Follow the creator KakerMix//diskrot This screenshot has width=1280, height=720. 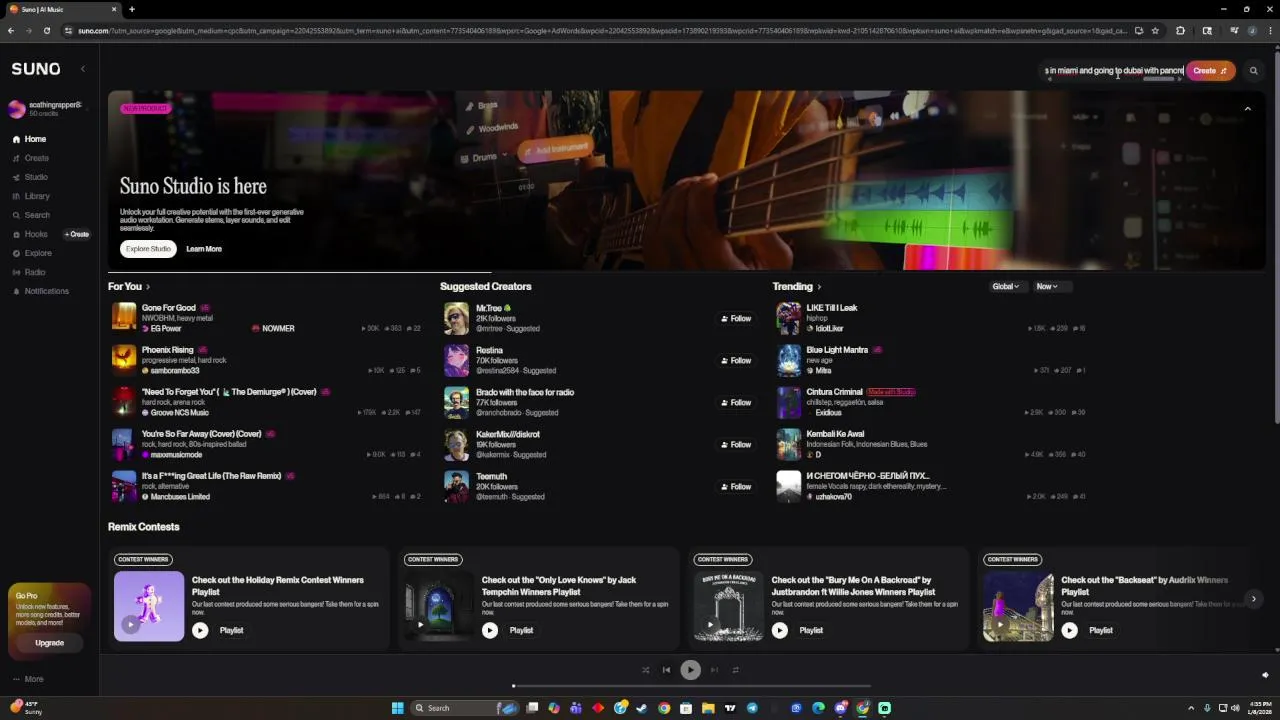click(735, 445)
